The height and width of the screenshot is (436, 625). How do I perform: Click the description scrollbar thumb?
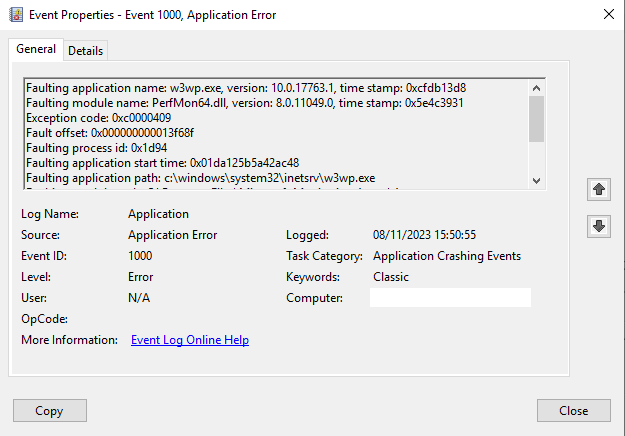pyautogui.click(x=536, y=119)
